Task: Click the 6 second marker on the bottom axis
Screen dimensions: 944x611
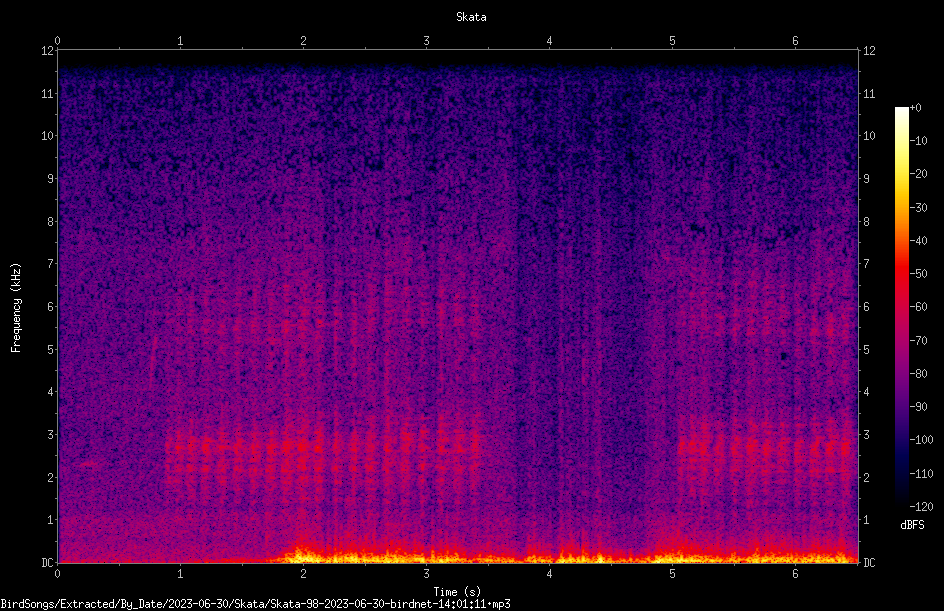Action: (795, 574)
